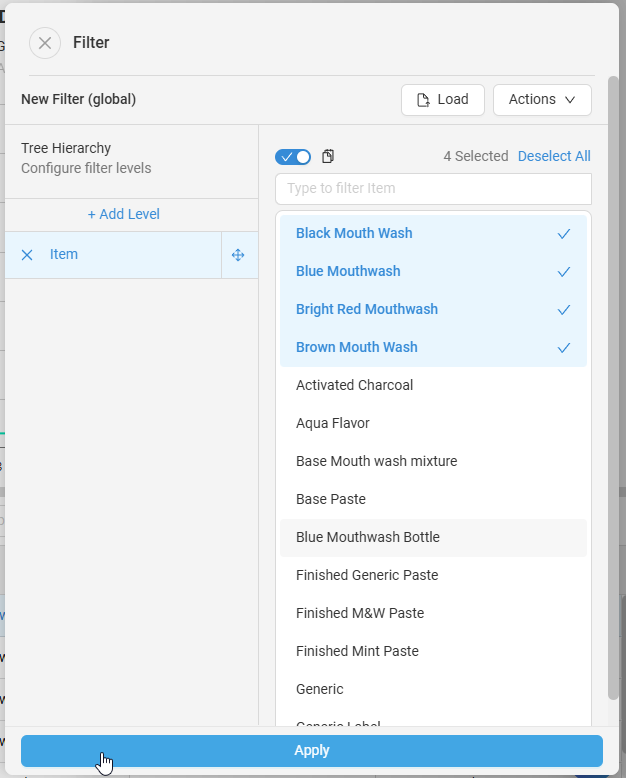This screenshot has height=778, width=626.
Task: Close the Filter dialog with X icon
Action: click(x=45, y=43)
